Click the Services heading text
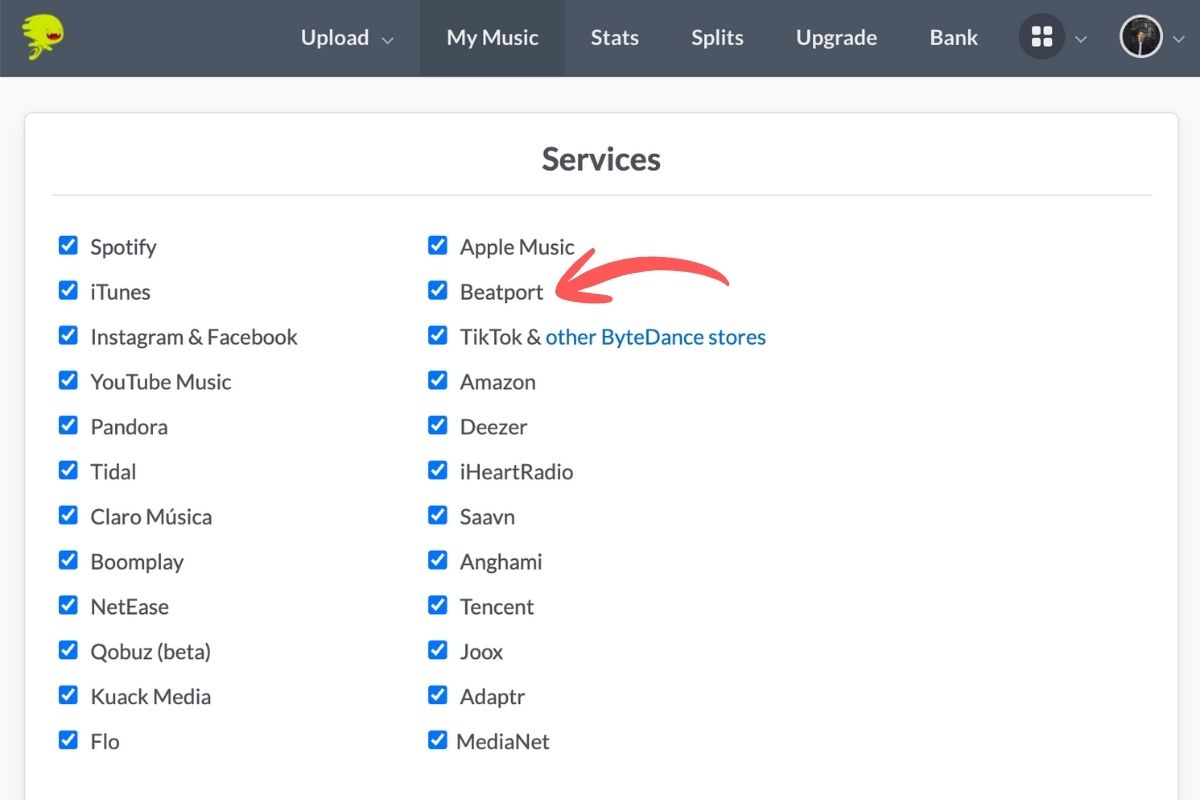 click(x=601, y=159)
